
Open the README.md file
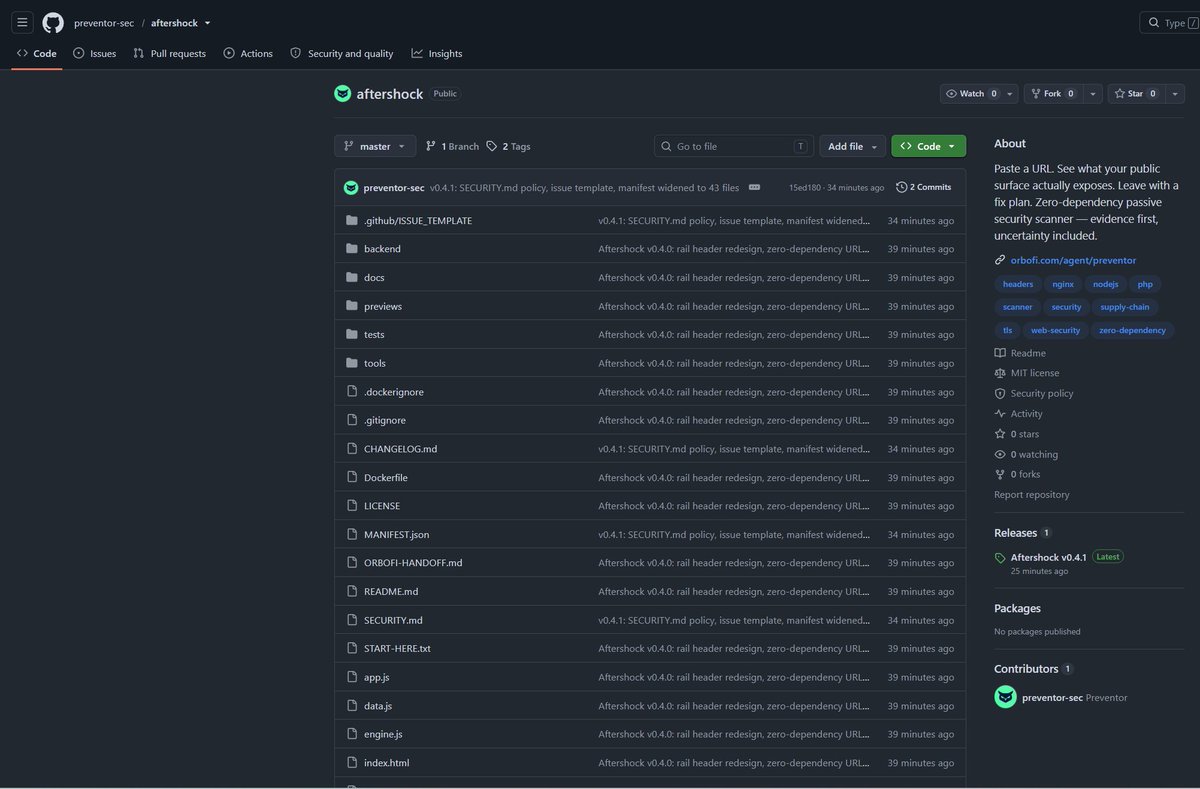point(391,592)
